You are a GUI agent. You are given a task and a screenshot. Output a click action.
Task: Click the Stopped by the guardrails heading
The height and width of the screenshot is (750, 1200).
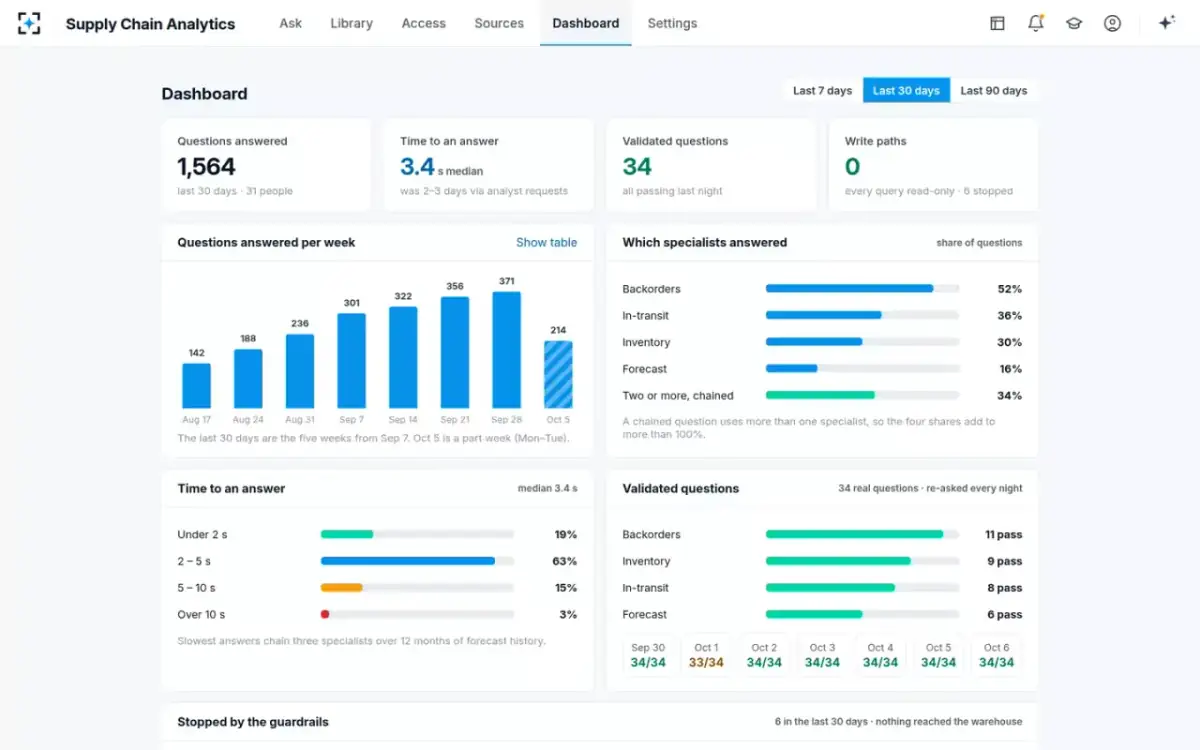pyautogui.click(x=253, y=722)
